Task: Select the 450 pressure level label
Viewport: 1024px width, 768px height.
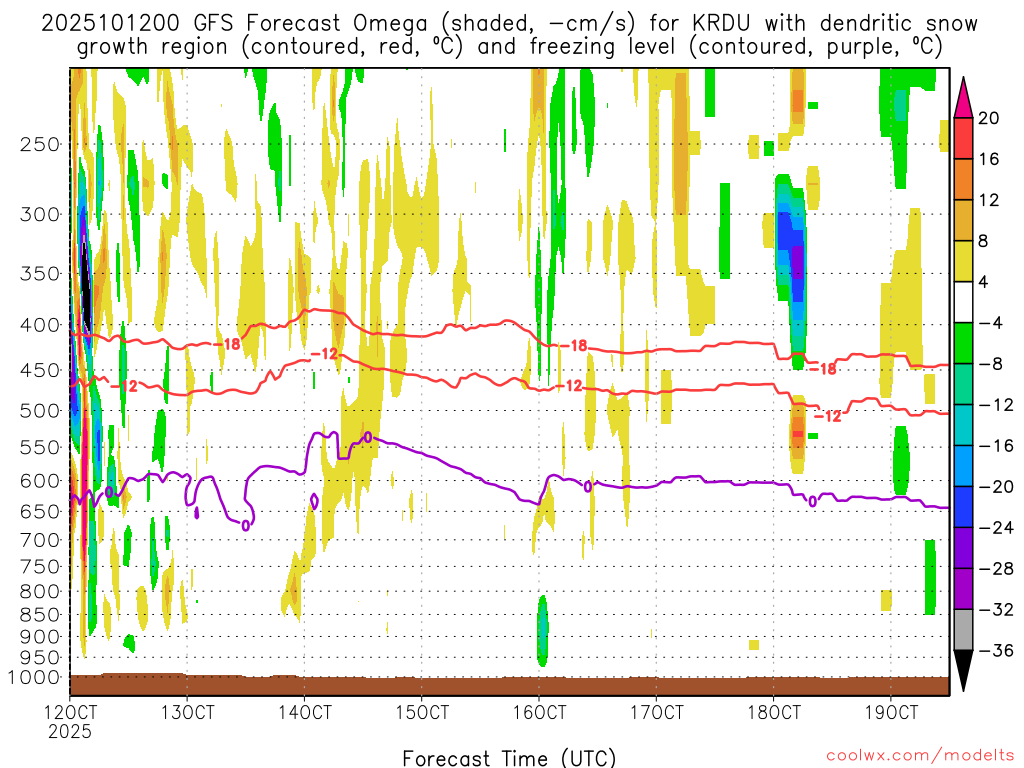Action: pyautogui.click(x=40, y=370)
